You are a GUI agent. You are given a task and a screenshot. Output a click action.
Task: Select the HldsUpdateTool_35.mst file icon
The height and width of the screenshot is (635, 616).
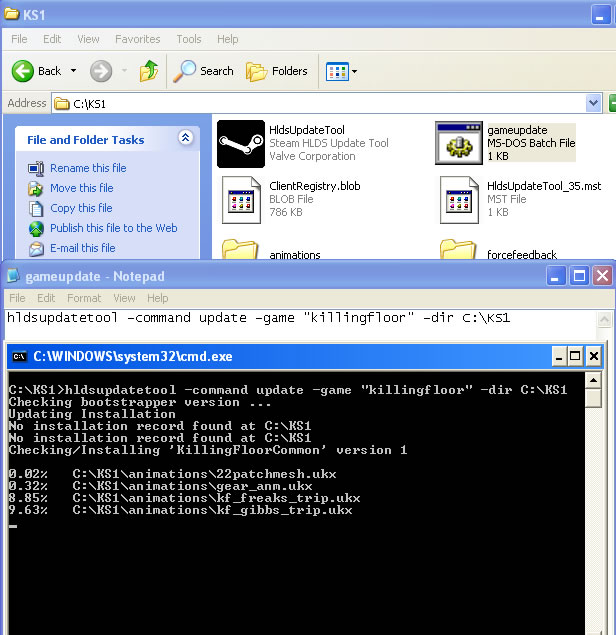[x=459, y=200]
